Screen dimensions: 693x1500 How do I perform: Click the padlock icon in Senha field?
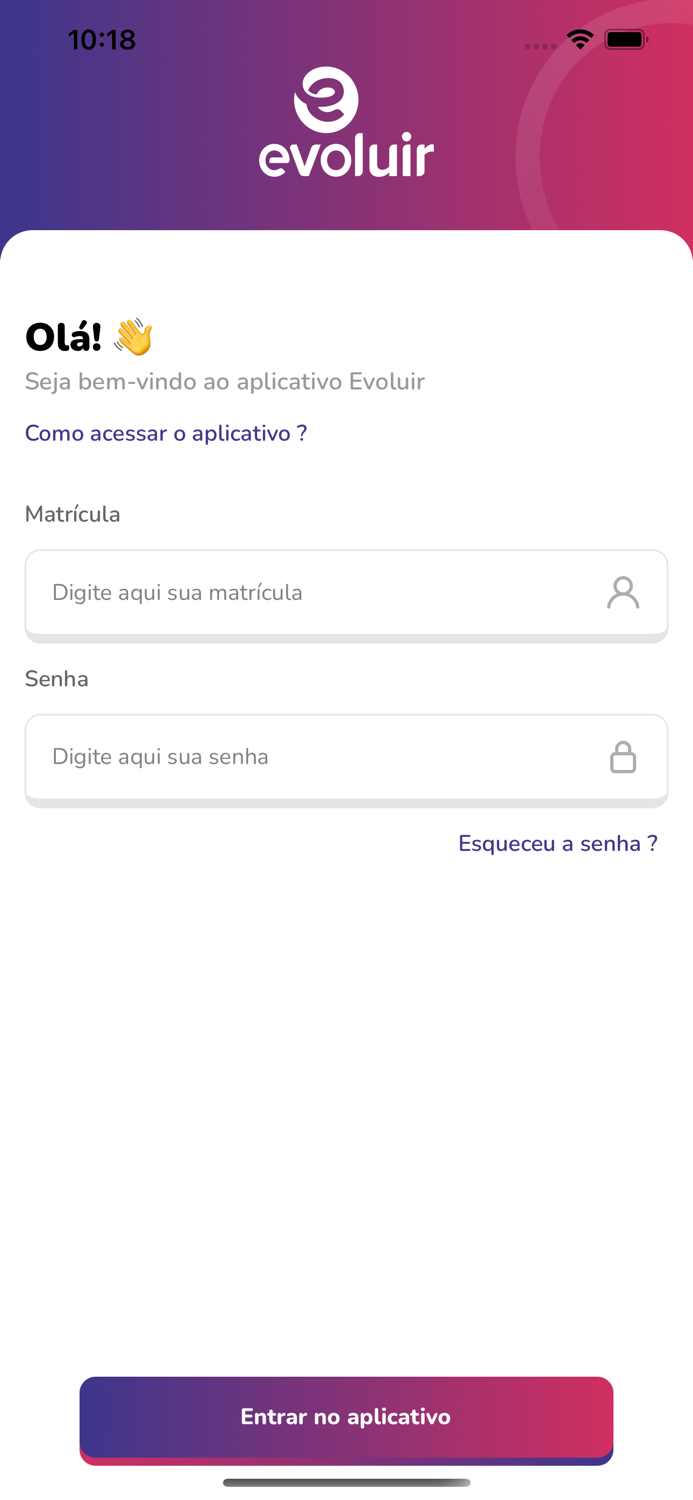[x=622, y=757]
